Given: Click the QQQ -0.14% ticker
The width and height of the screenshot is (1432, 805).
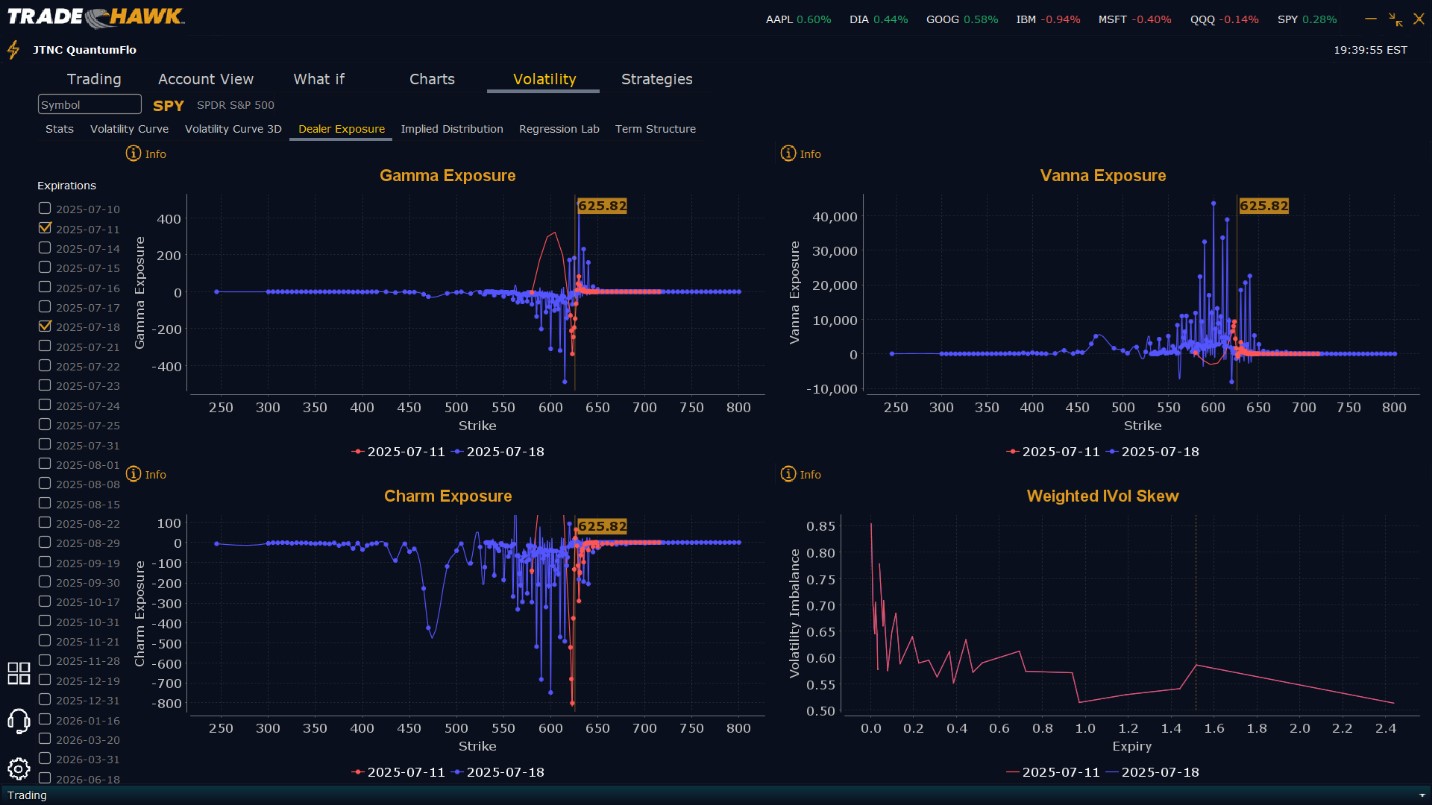Looking at the screenshot, I should click(x=1225, y=20).
